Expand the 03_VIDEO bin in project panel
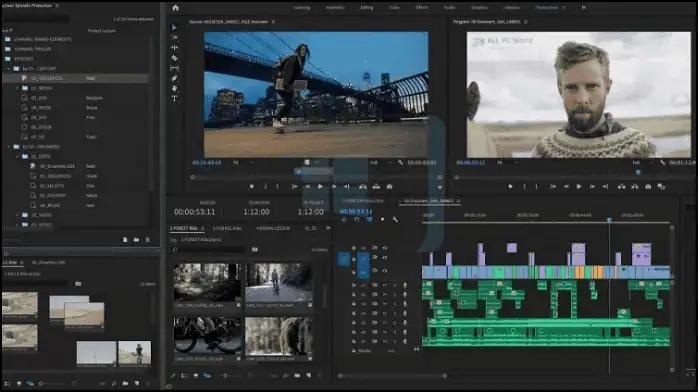 (18, 215)
